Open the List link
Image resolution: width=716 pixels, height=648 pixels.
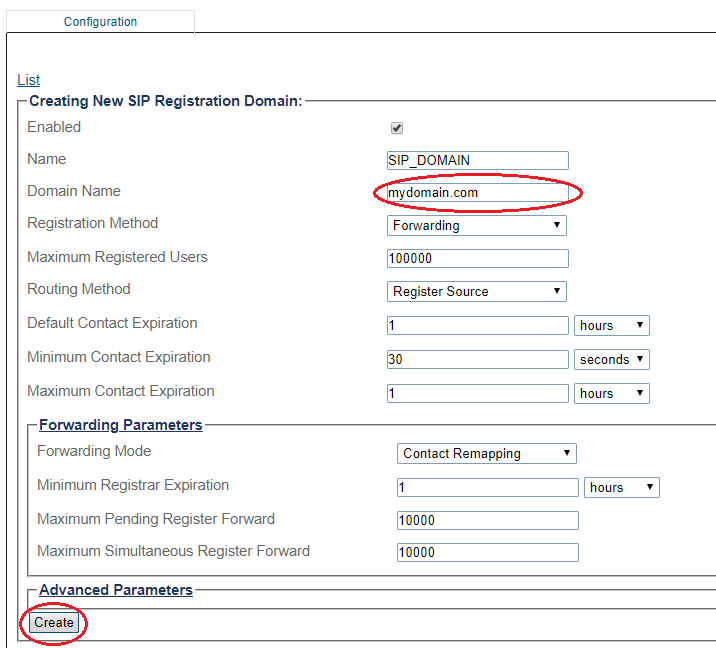coord(28,80)
